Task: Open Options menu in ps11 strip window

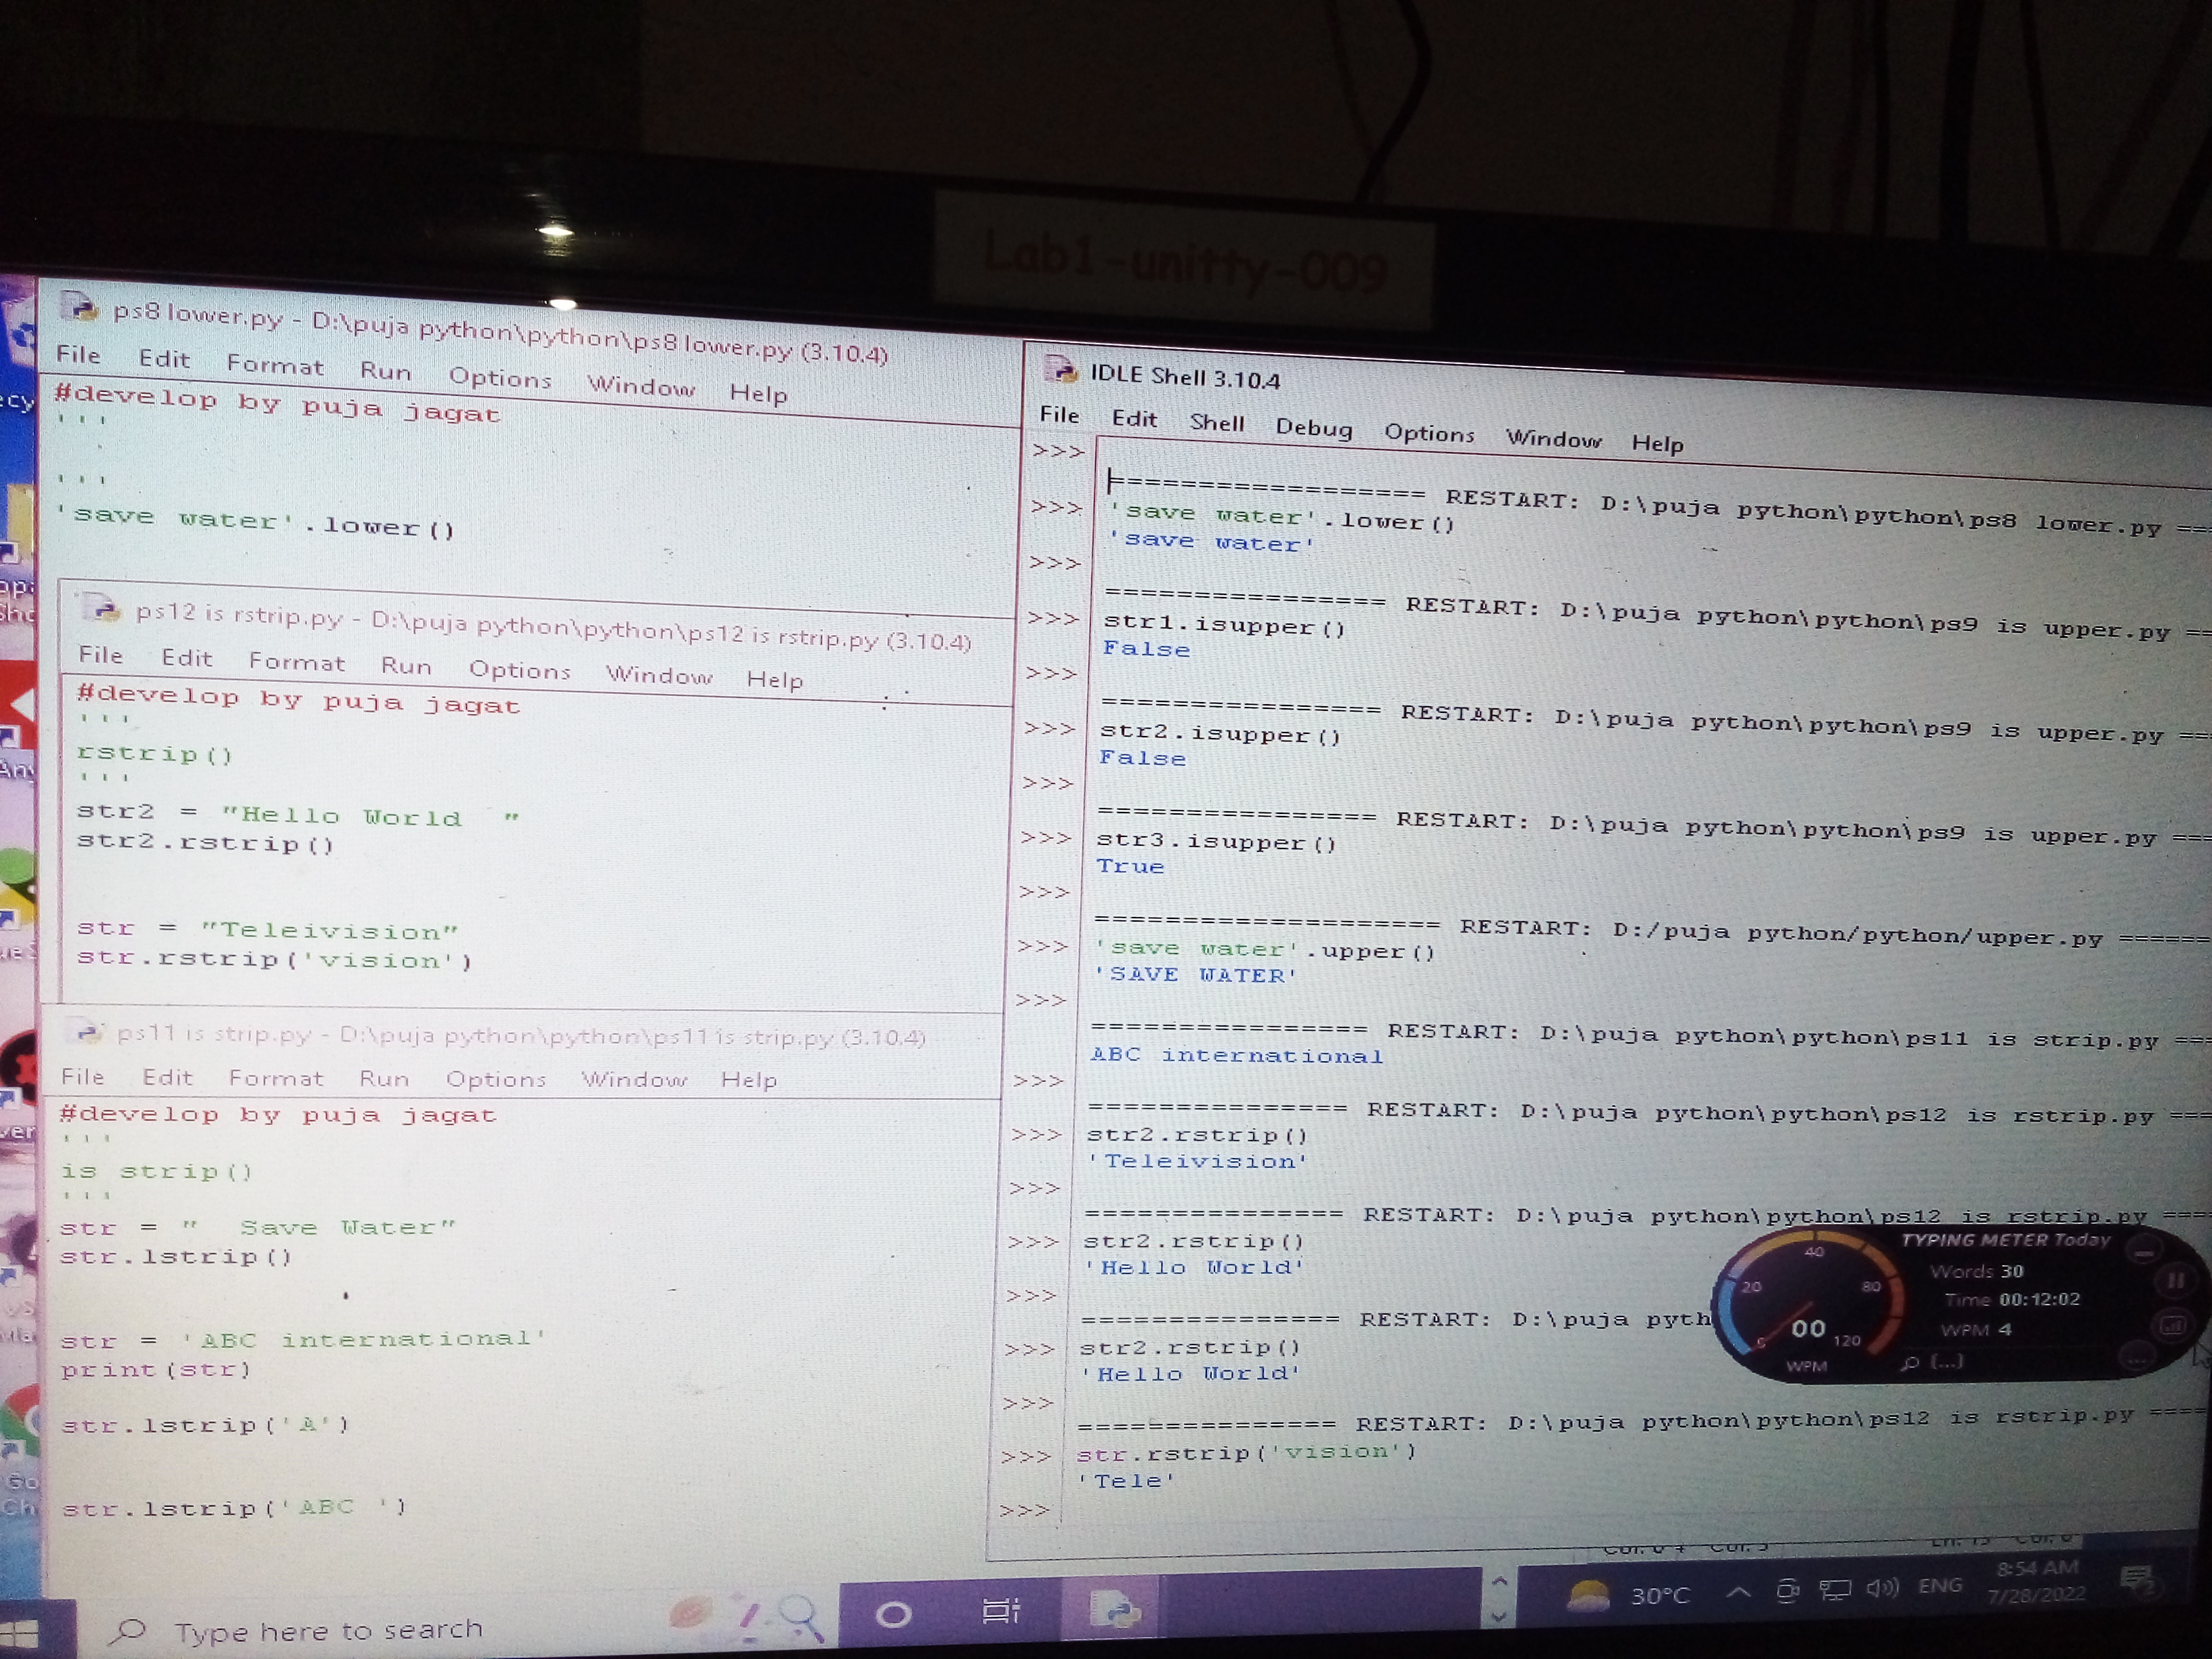Action: pos(495,1079)
